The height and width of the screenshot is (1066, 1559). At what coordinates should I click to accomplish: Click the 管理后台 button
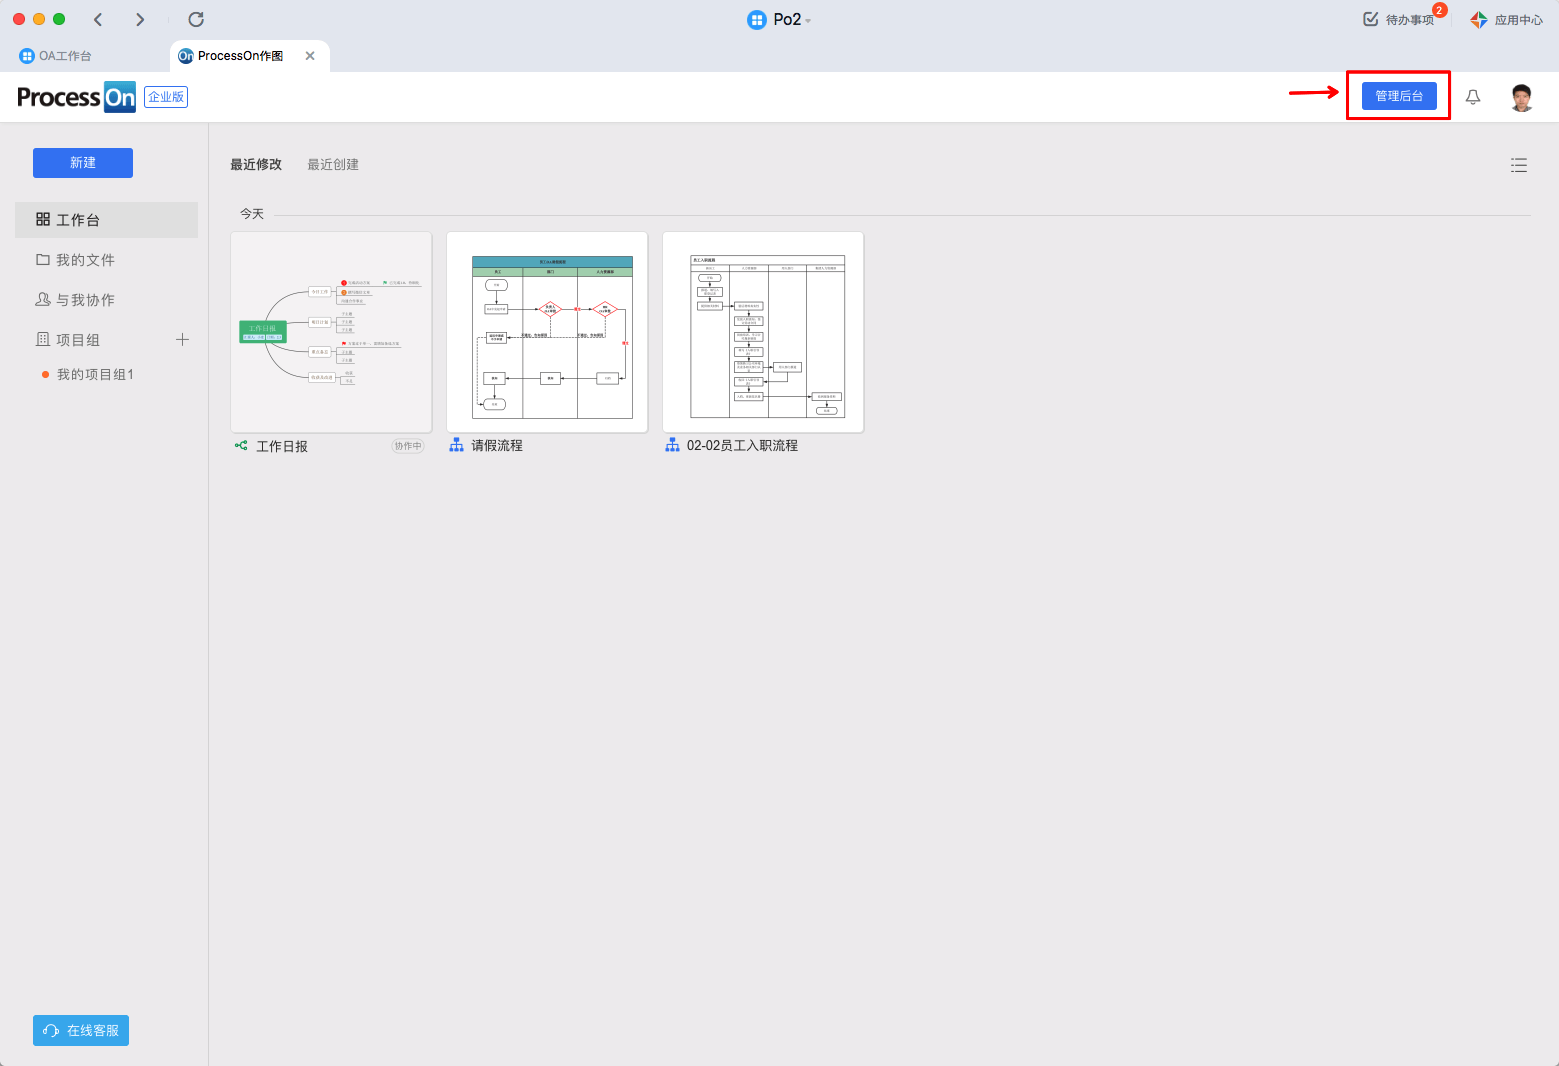(x=1399, y=96)
